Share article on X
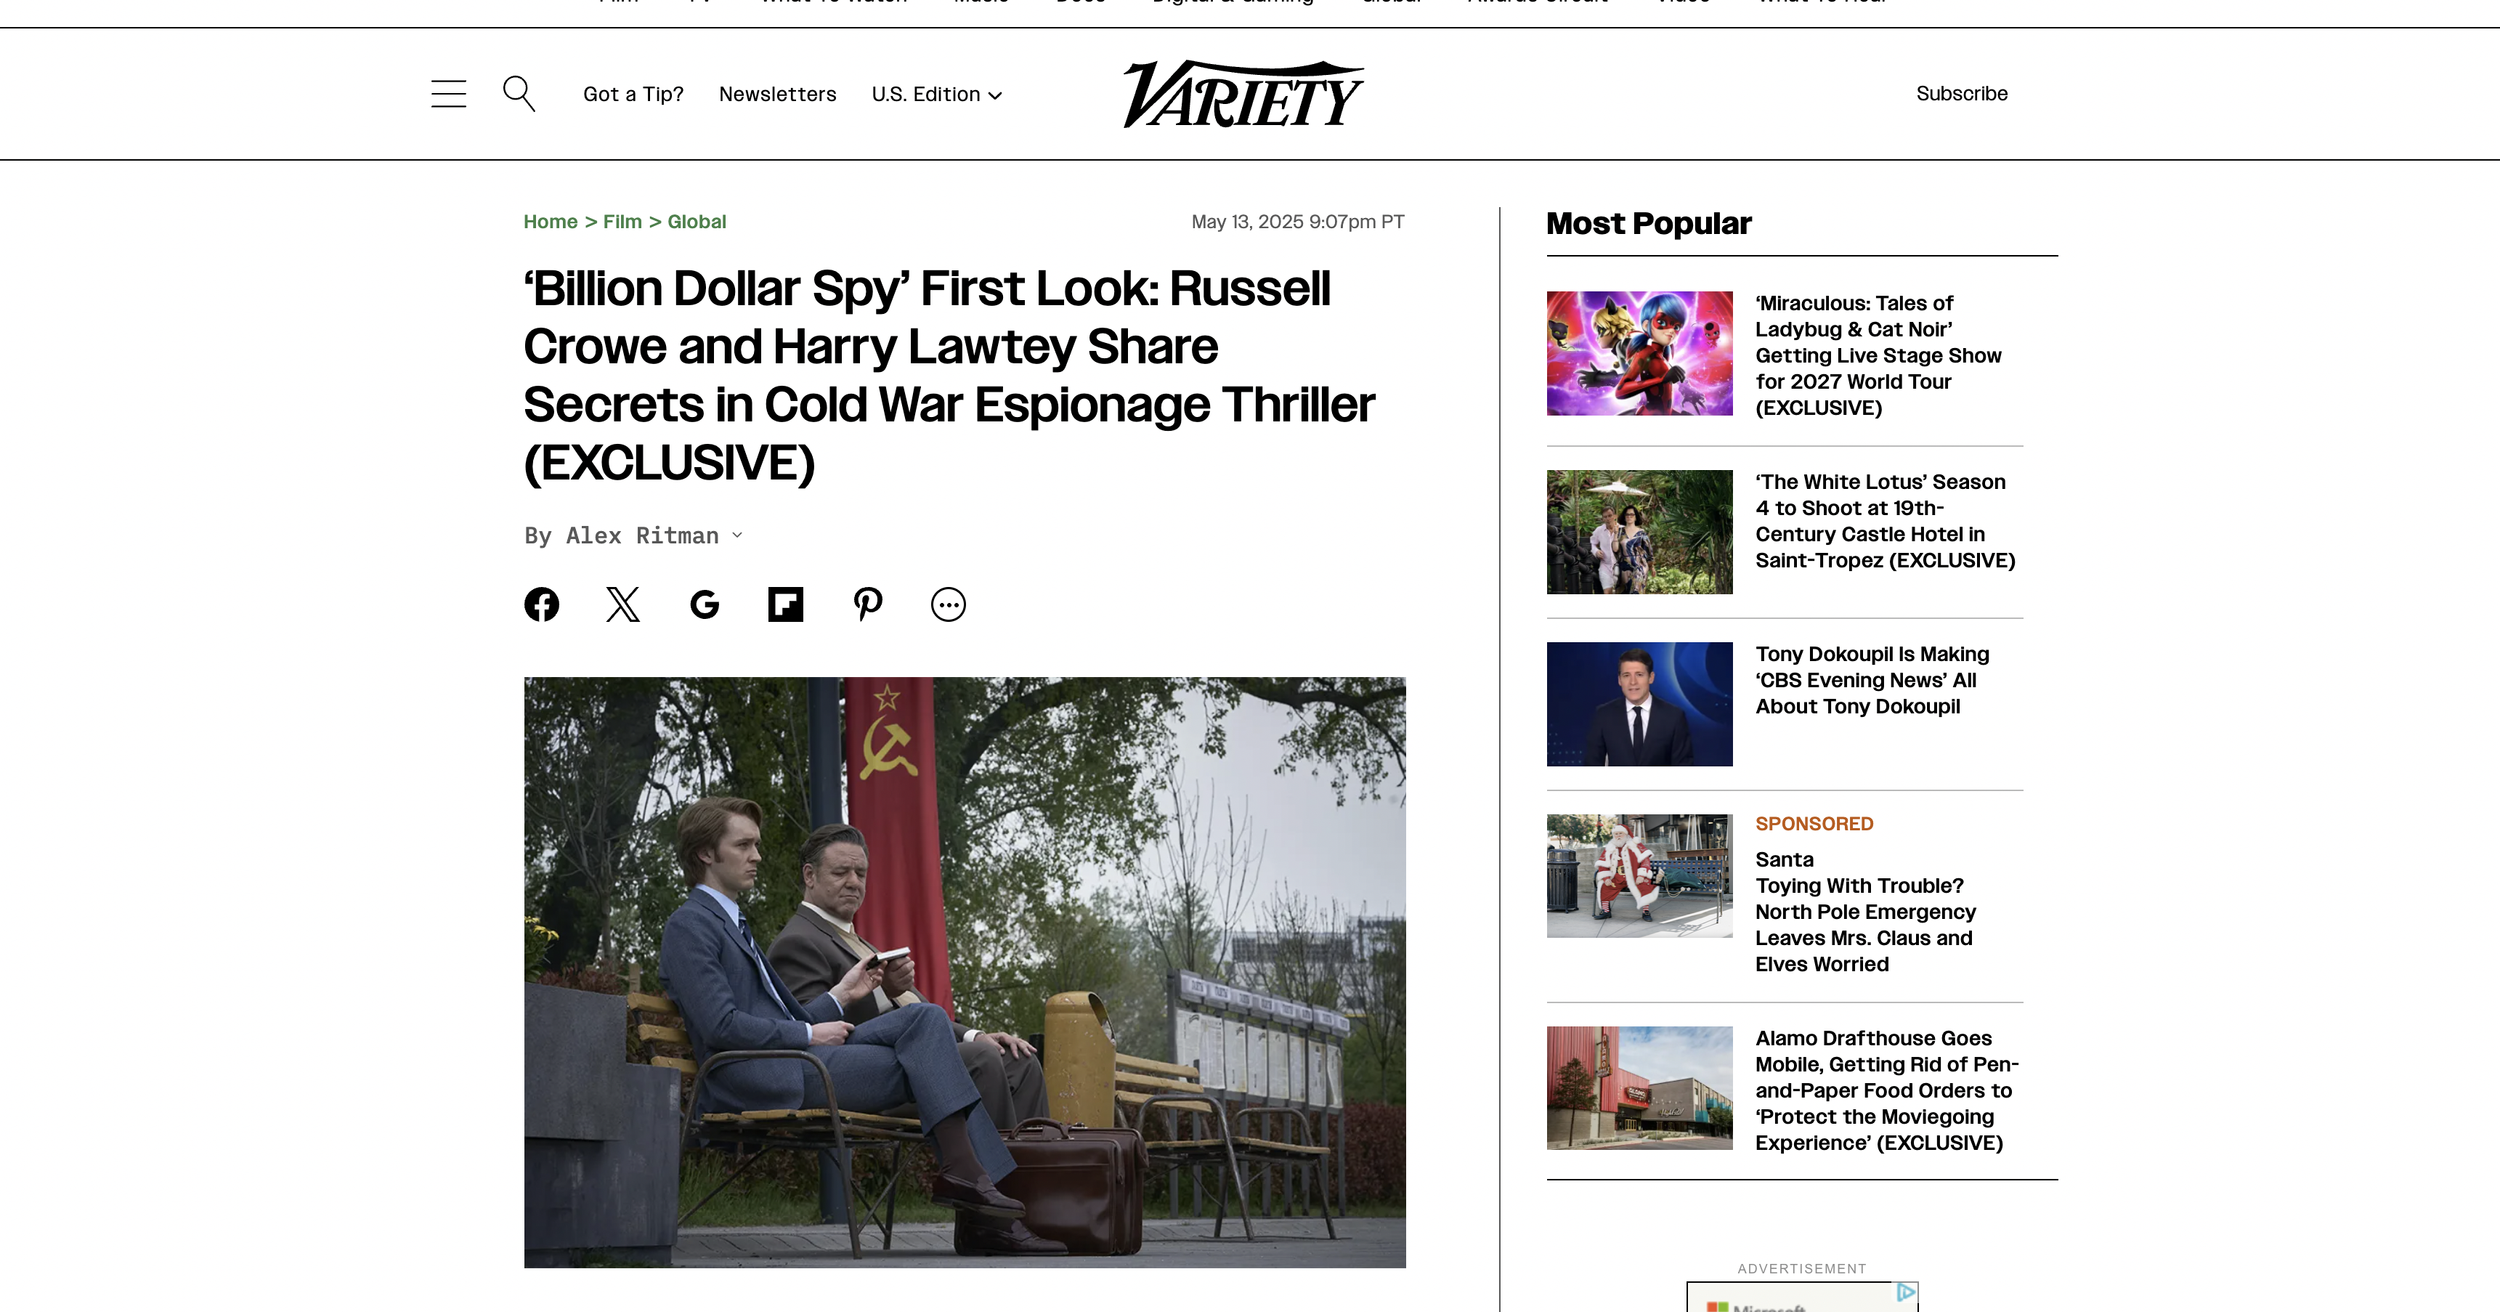The width and height of the screenshot is (2500, 1312). (623, 604)
